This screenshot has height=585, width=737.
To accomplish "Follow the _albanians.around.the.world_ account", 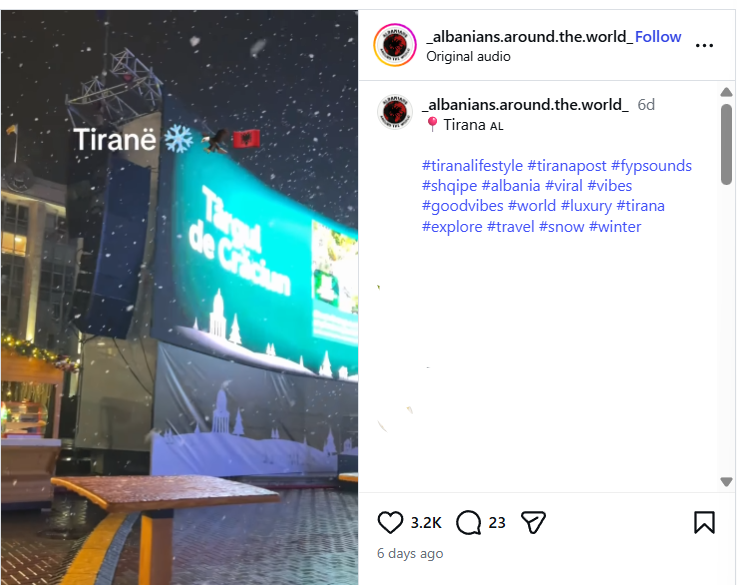I will [x=658, y=37].
